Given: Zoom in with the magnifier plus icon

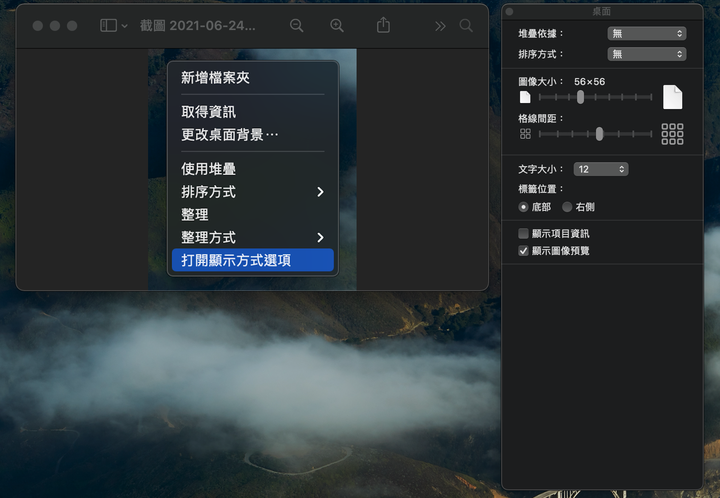Looking at the screenshot, I should tap(337, 26).
